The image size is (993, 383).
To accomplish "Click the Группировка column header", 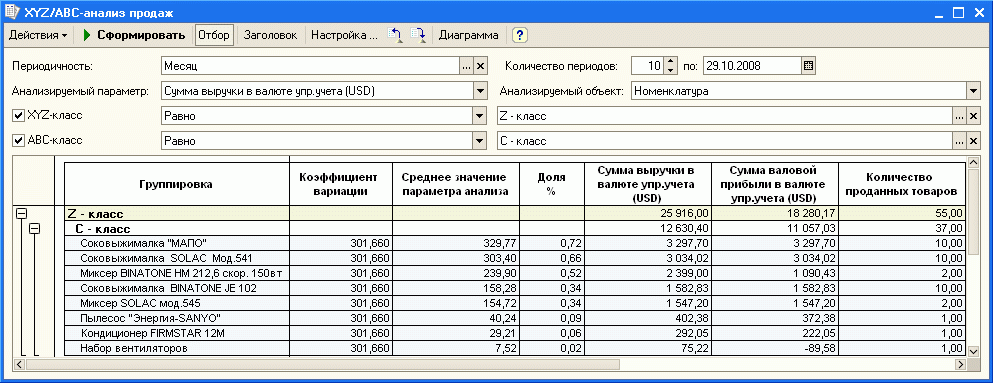I will tap(177, 184).
